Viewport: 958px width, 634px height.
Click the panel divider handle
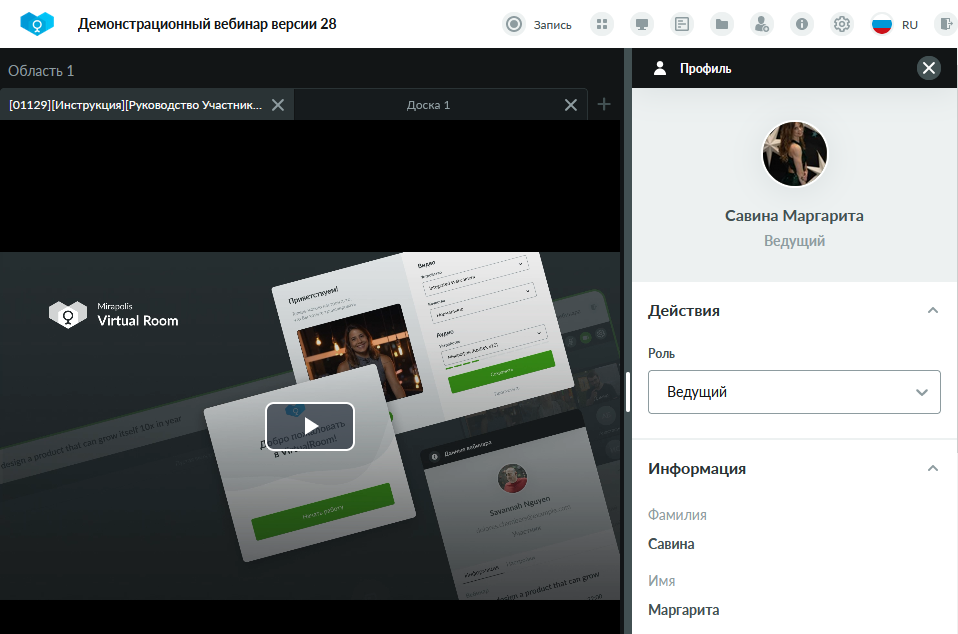(627, 392)
